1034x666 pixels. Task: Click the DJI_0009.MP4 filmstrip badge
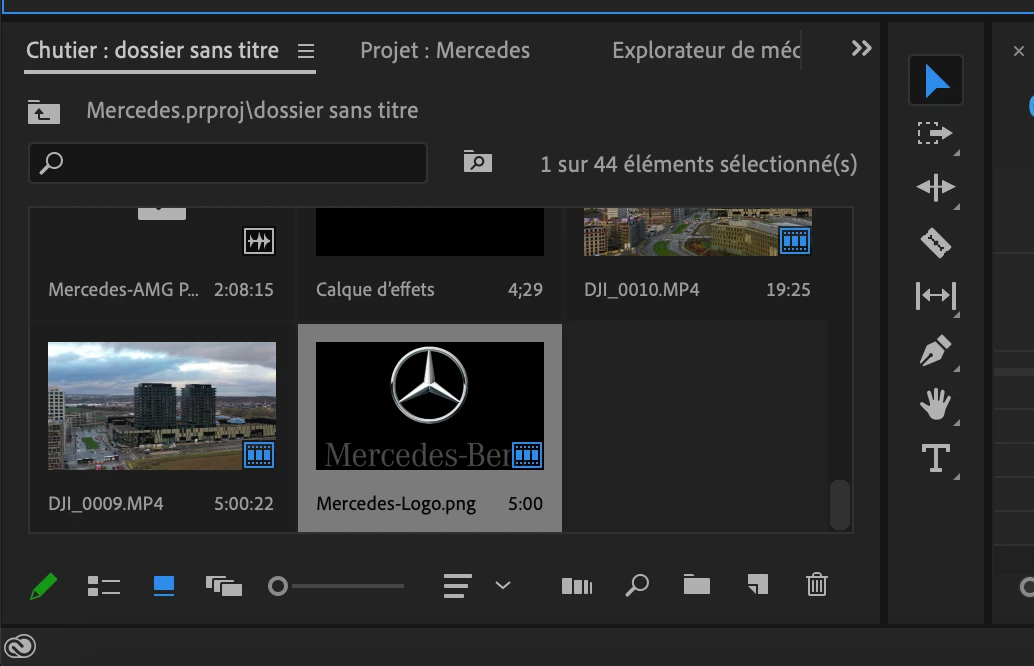[259, 455]
